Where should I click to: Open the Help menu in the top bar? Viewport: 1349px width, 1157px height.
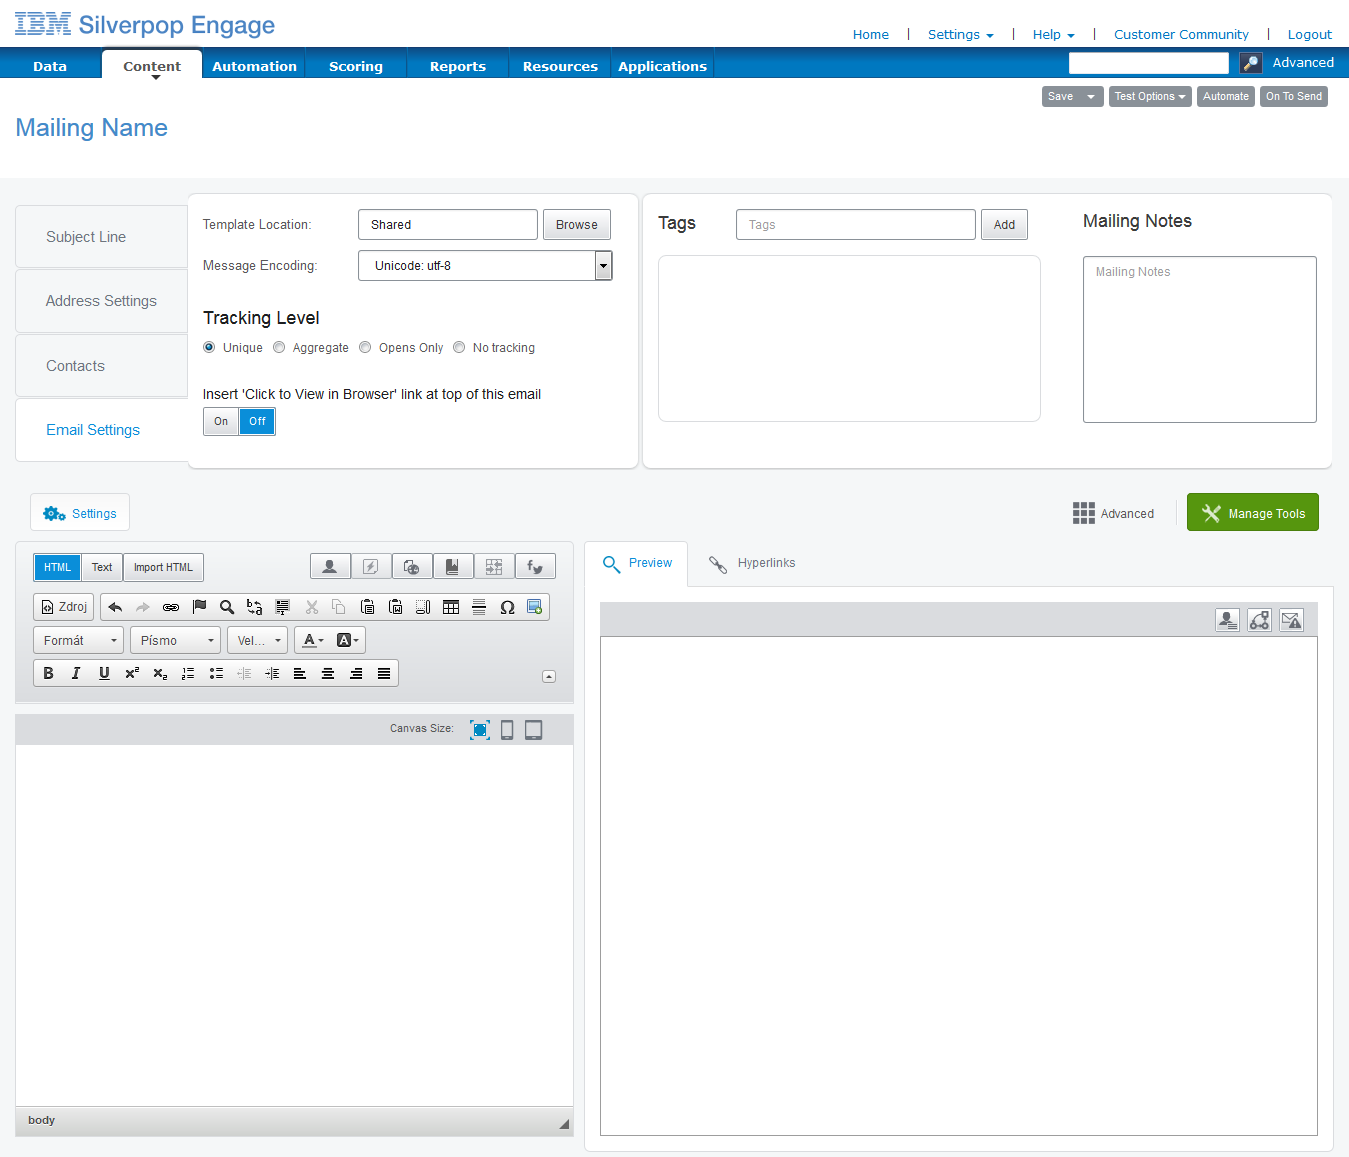tap(1053, 34)
